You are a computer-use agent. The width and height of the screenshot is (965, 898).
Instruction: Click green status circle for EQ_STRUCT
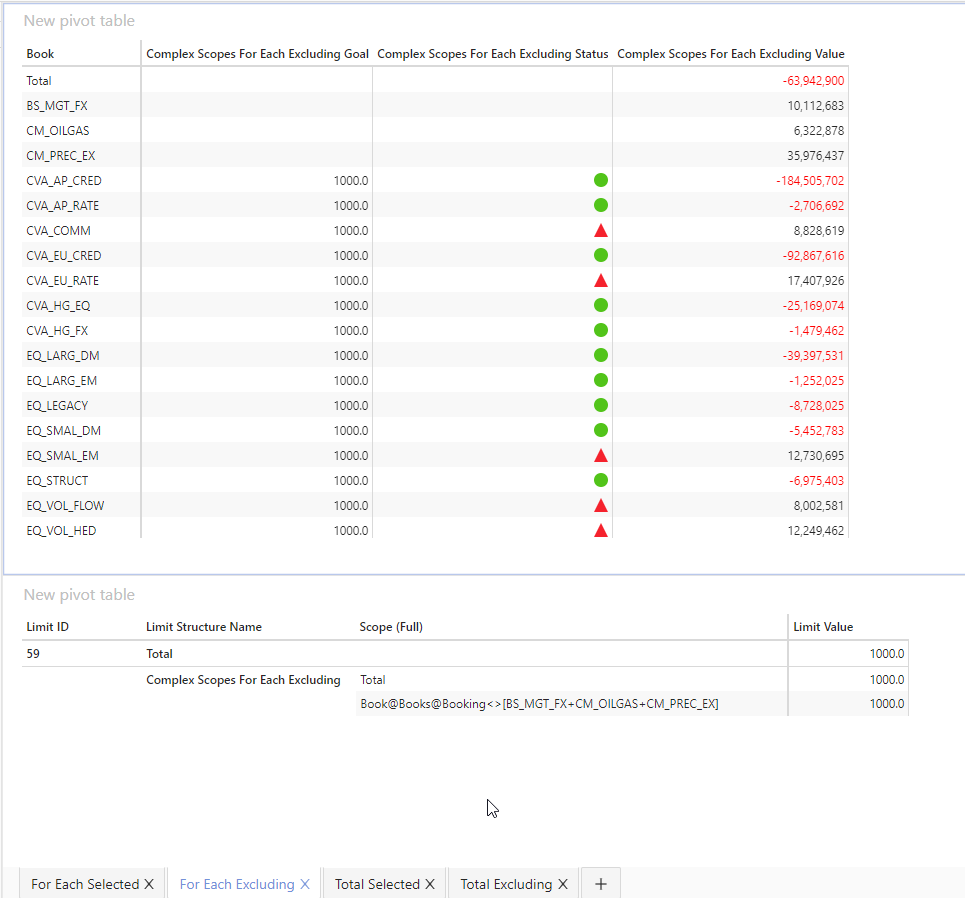click(600, 481)
